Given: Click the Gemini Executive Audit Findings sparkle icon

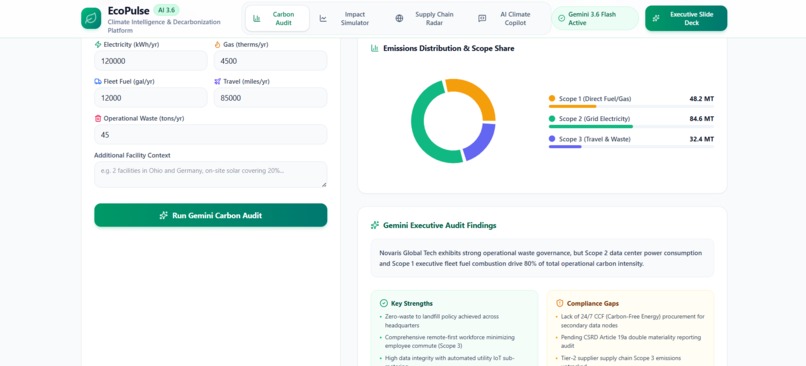Looking at the screenshot, I should tap(375, 225).
